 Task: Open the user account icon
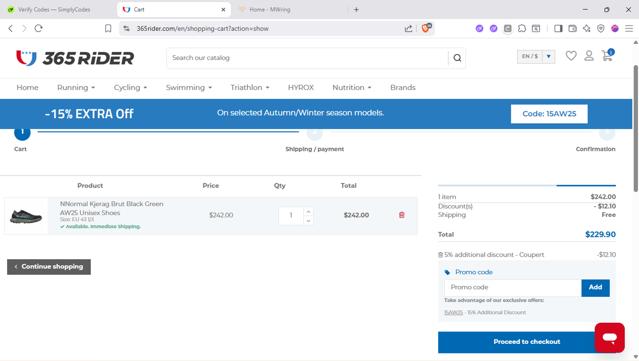pyautogui.click(x=589, y=56)
